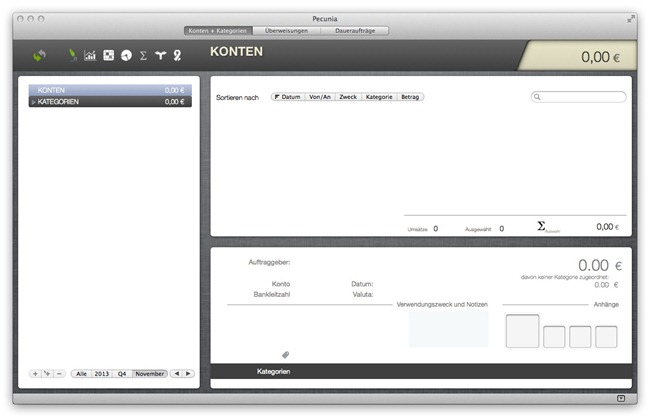Sort transactions by Datum
This screenshot has width=650, height=417.
pos(288,97)
